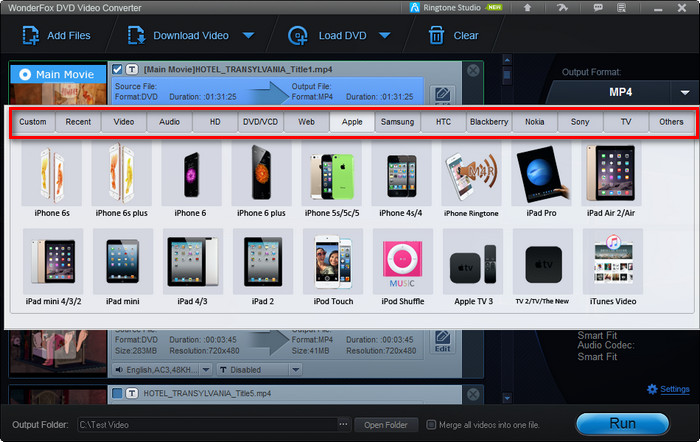Expand the Load DVD dropdown arrow
700x442 pixels.
pyautogui.click(x=385, y=35)
